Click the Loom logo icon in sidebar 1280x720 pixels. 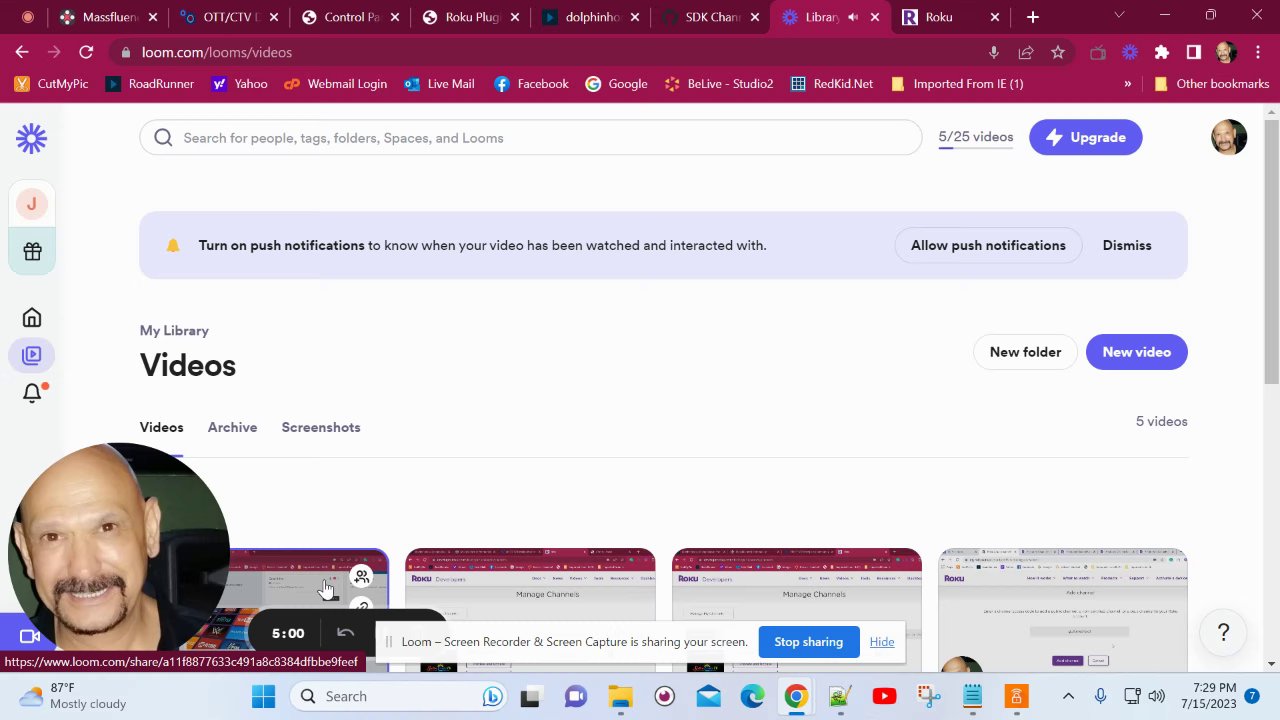[x=32, y=139]
